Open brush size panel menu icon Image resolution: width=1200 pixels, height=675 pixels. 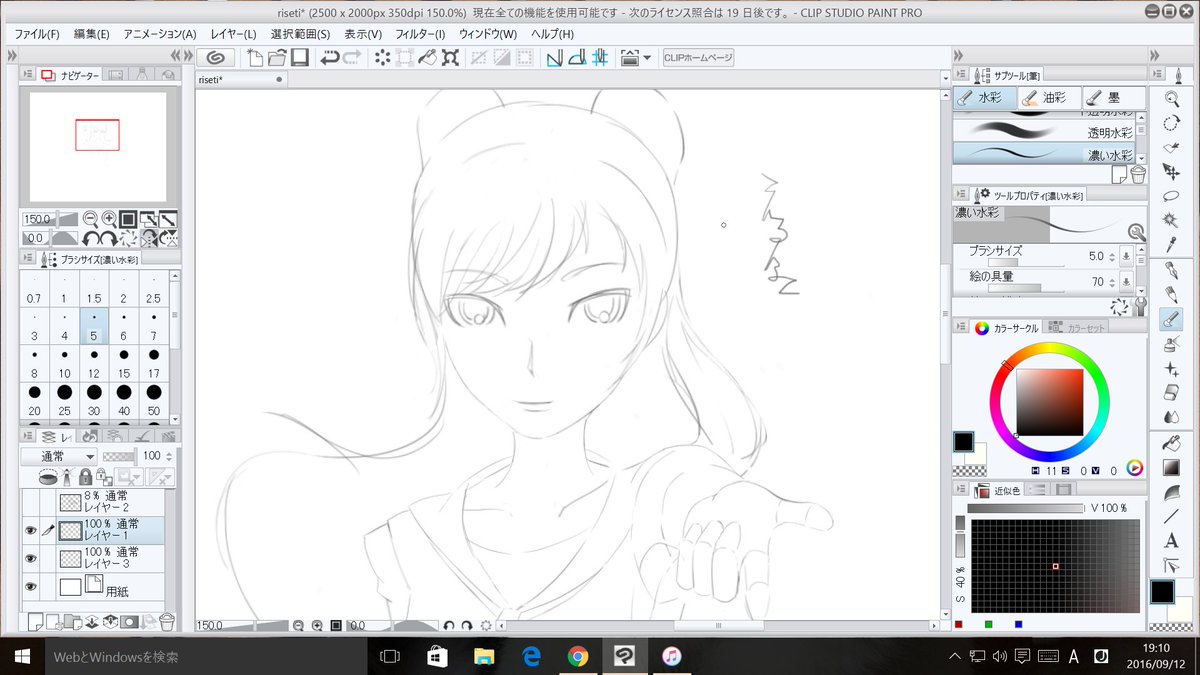coord(27,259)
